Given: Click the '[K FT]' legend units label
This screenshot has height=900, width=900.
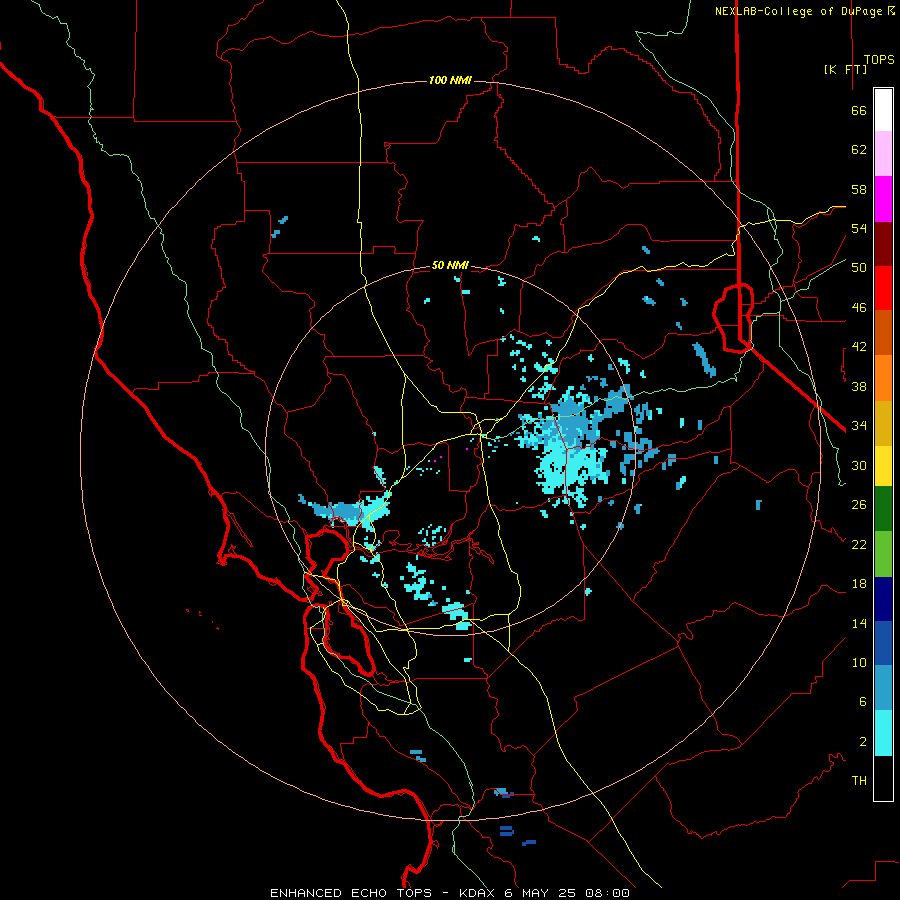Looking at the screenshot, I should (x=845, y=69).
